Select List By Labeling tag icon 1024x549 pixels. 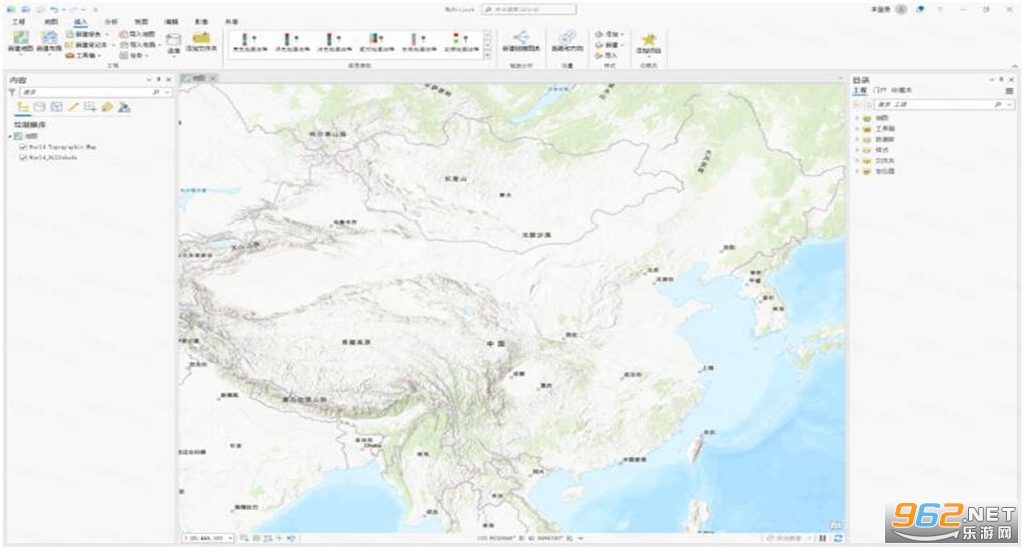107,107
